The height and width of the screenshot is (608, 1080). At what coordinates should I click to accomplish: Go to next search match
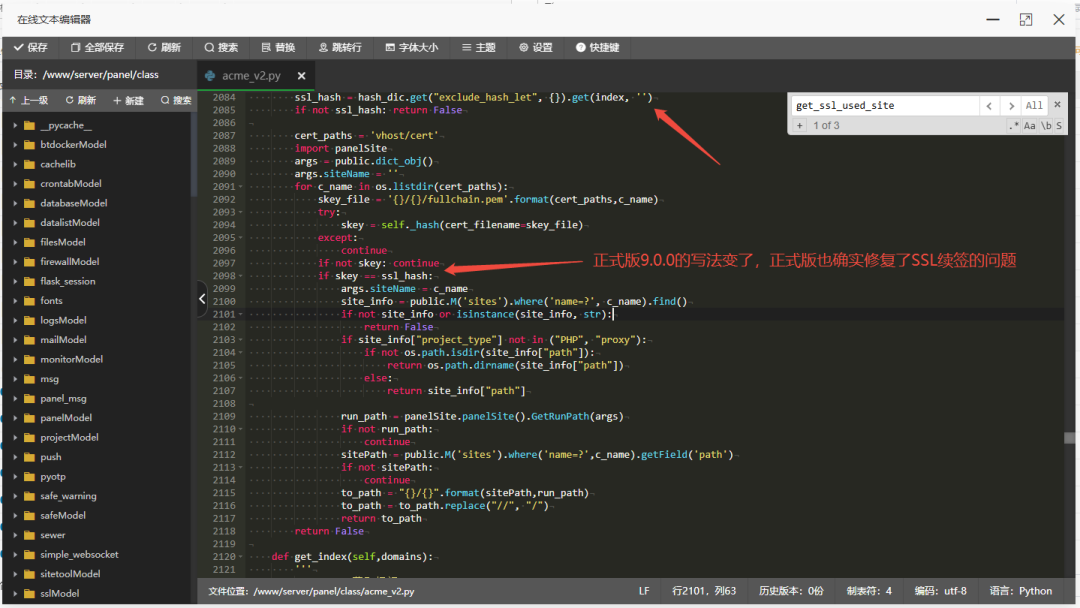point(1011,105)
